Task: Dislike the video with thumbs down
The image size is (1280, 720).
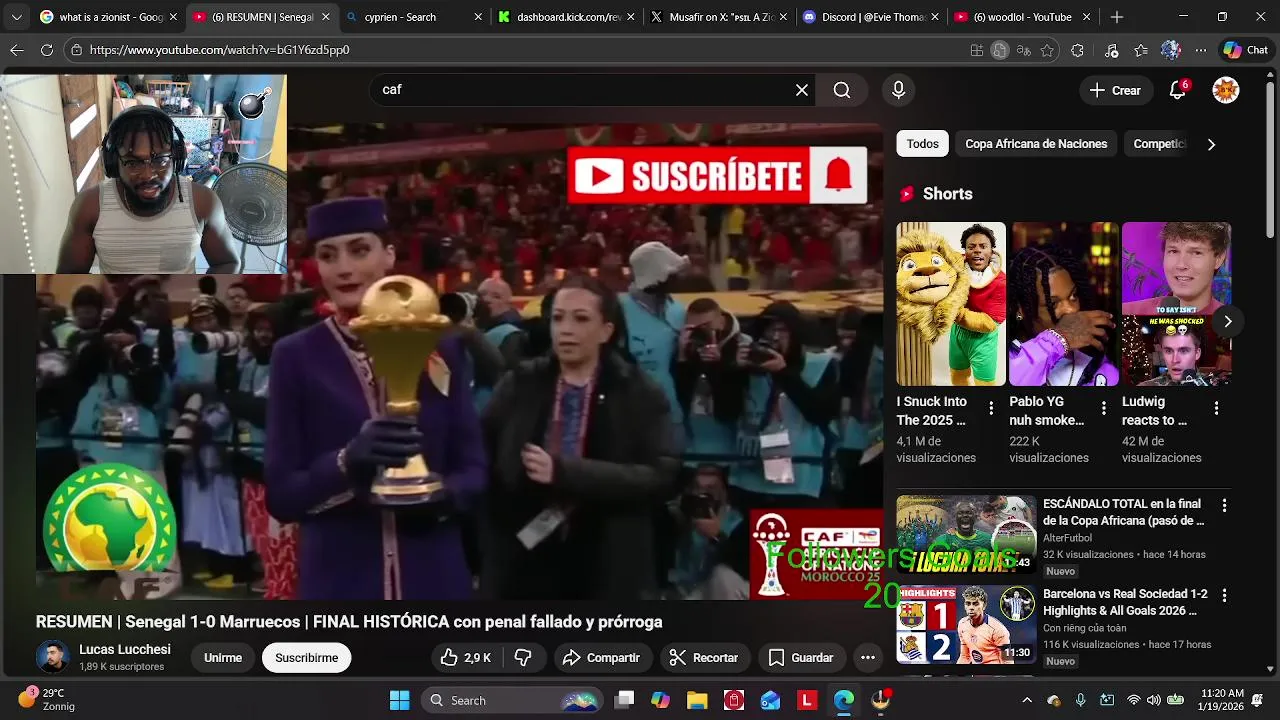Action: [x=523, y=657]
